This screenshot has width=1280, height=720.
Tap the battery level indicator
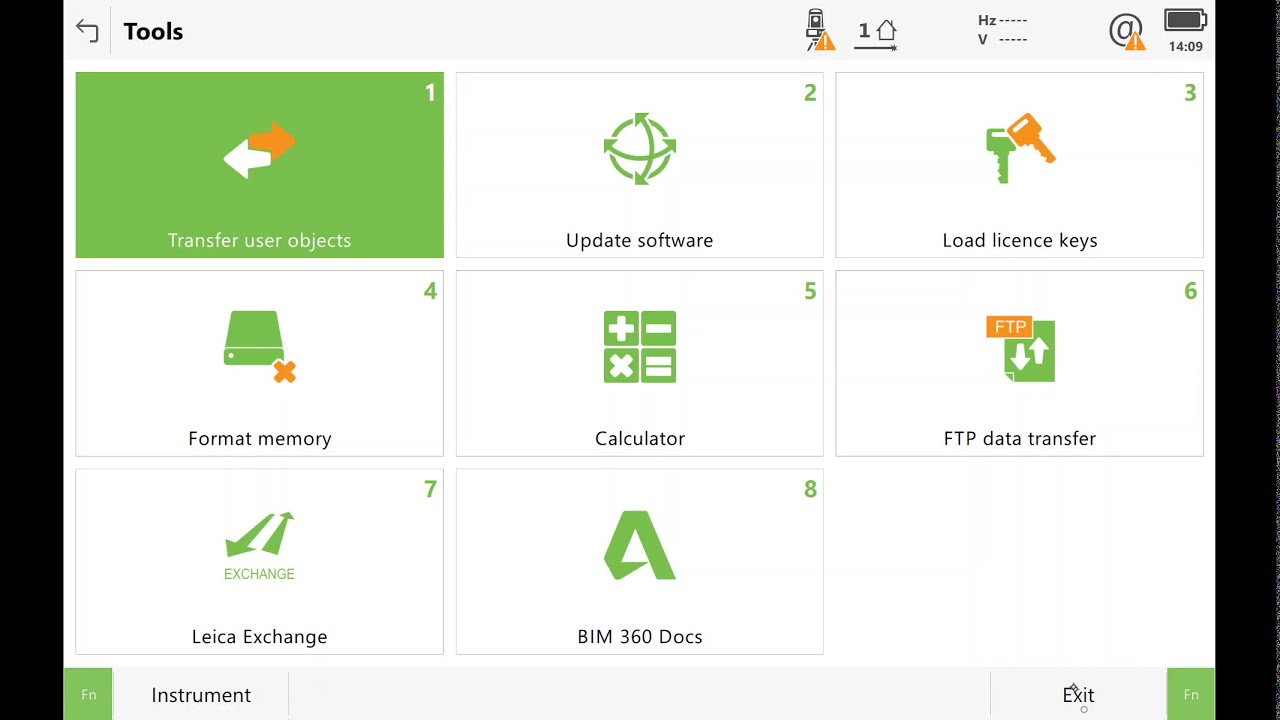tap(1186, 21)
